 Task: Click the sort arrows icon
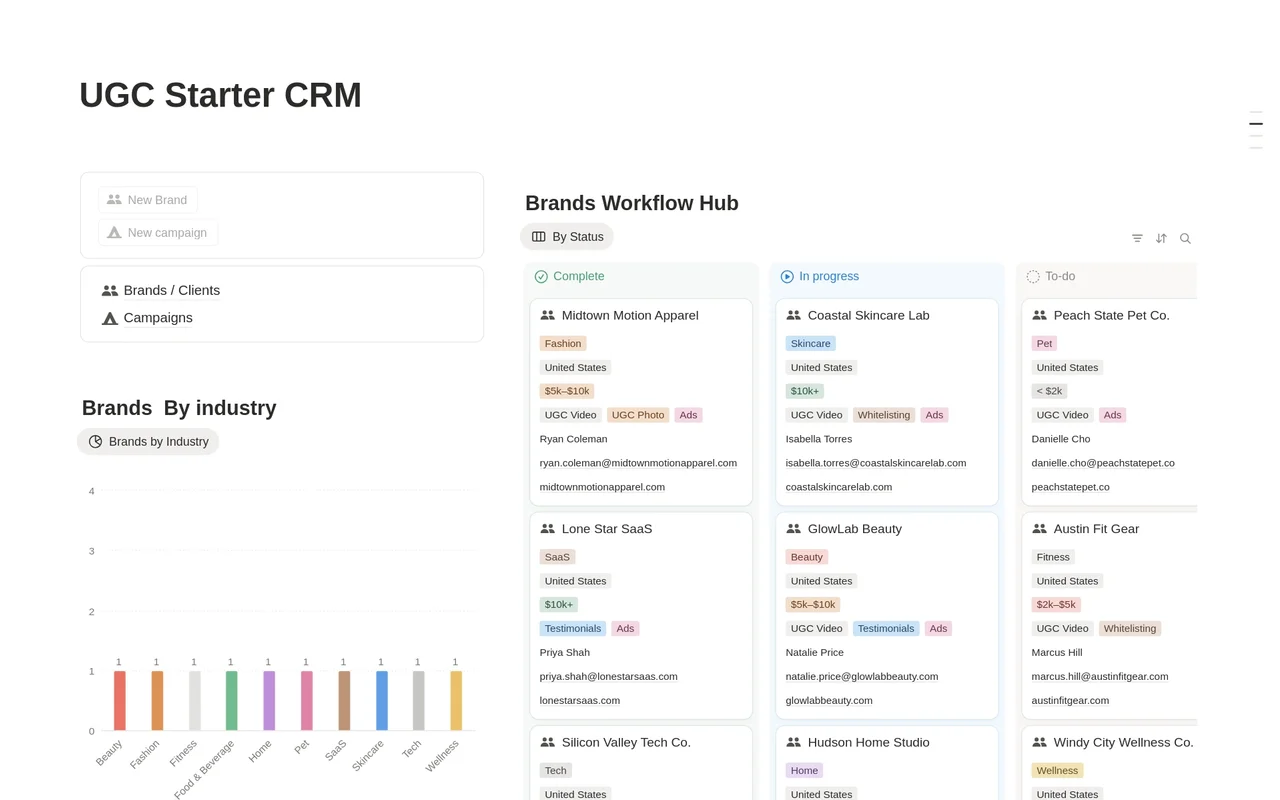[1161, 238]
